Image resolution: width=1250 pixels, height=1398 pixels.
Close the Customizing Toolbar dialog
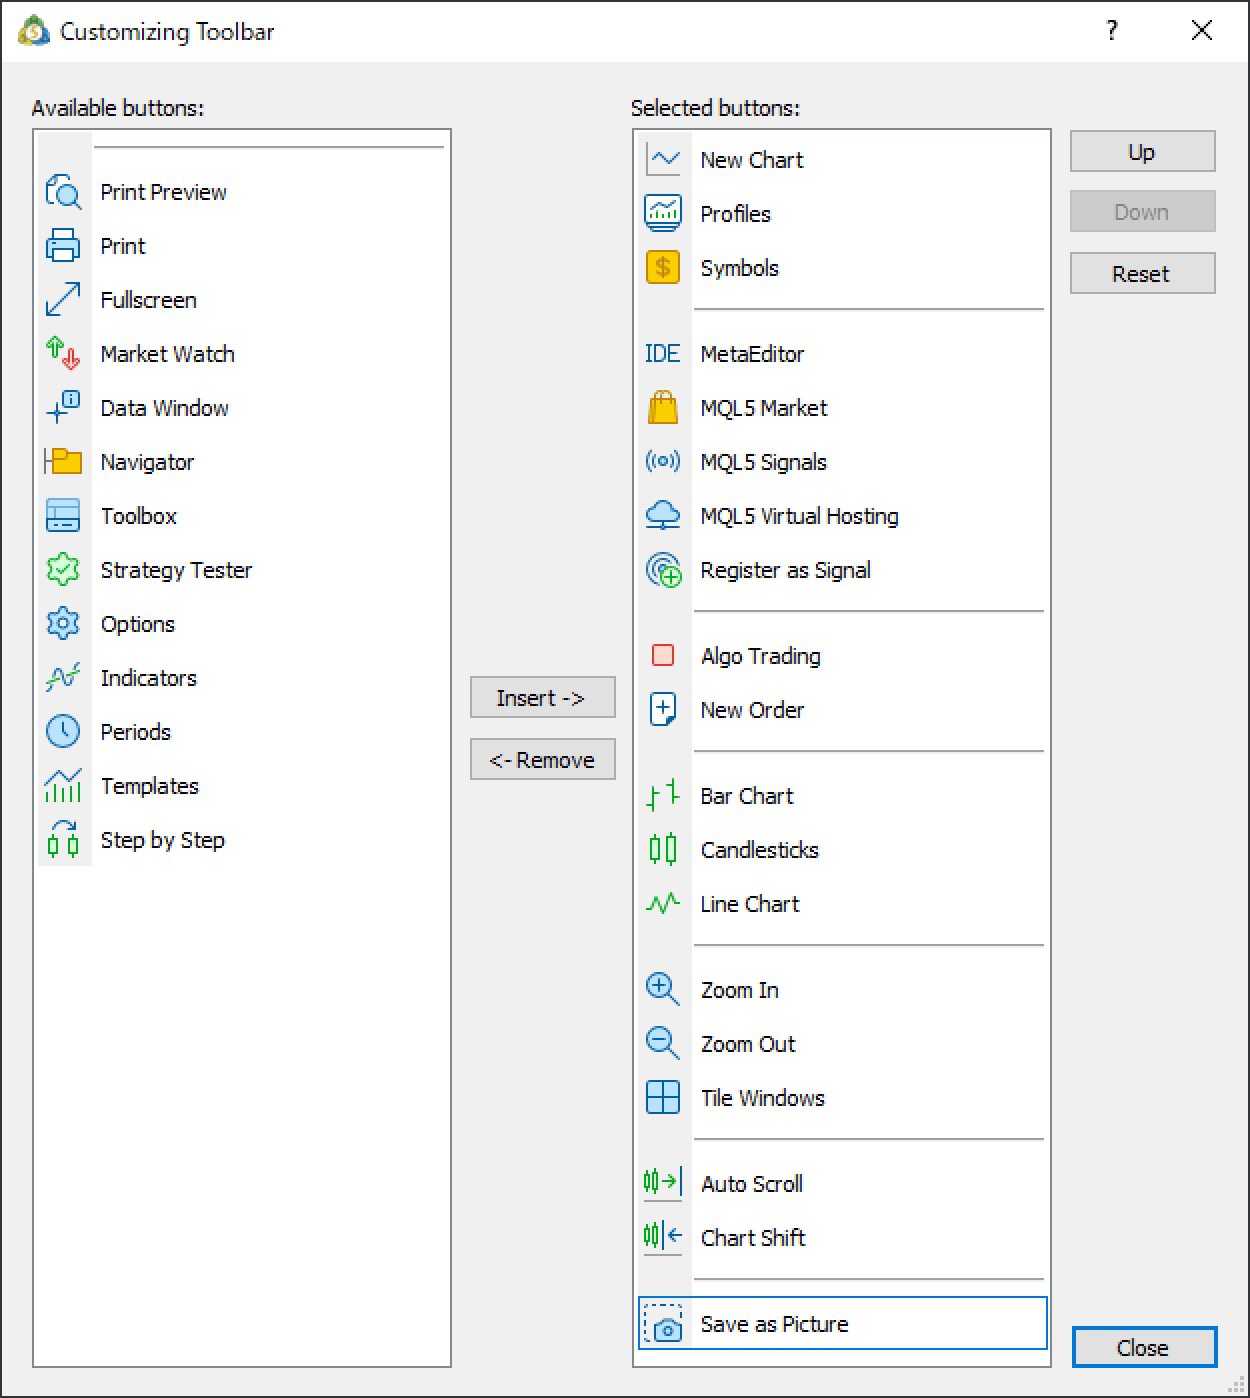point(1144,1347)
